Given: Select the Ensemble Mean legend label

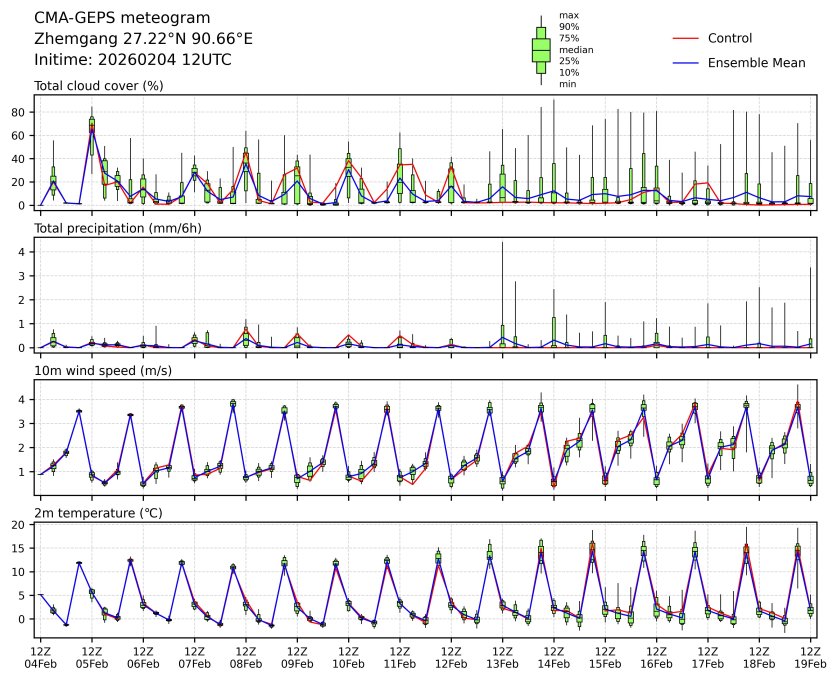Looking at the screenshot, I should [x=756, y=63].
